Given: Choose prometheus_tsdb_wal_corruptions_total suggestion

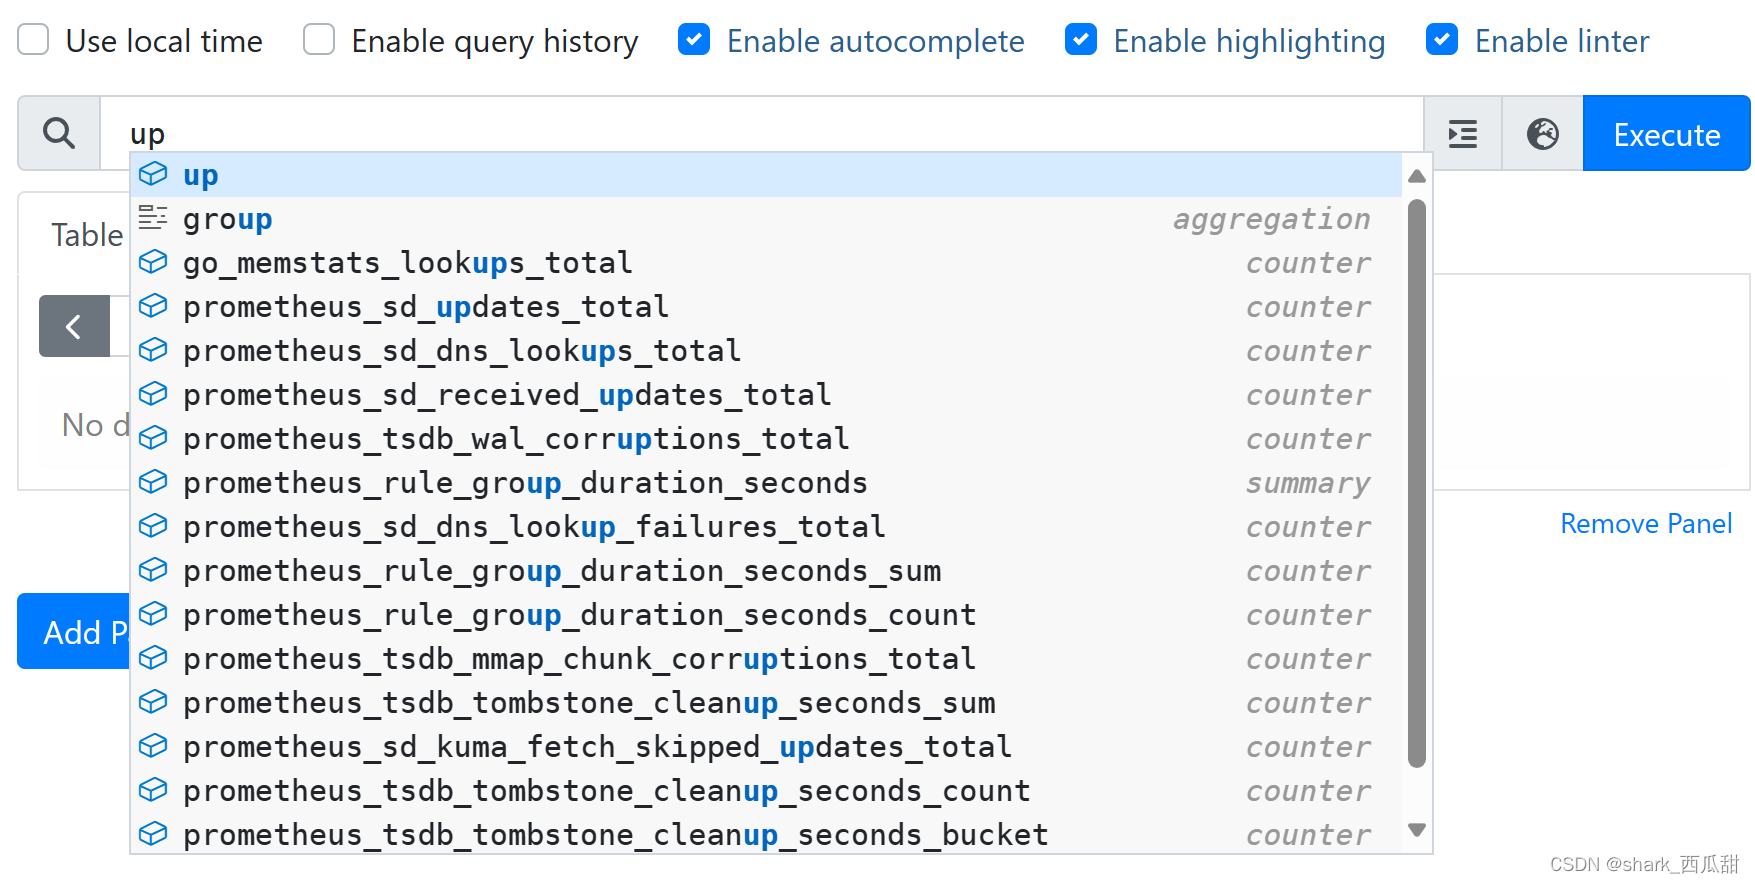Looking at the screenshot, I should pyautogui.click(x=766, y=439).
